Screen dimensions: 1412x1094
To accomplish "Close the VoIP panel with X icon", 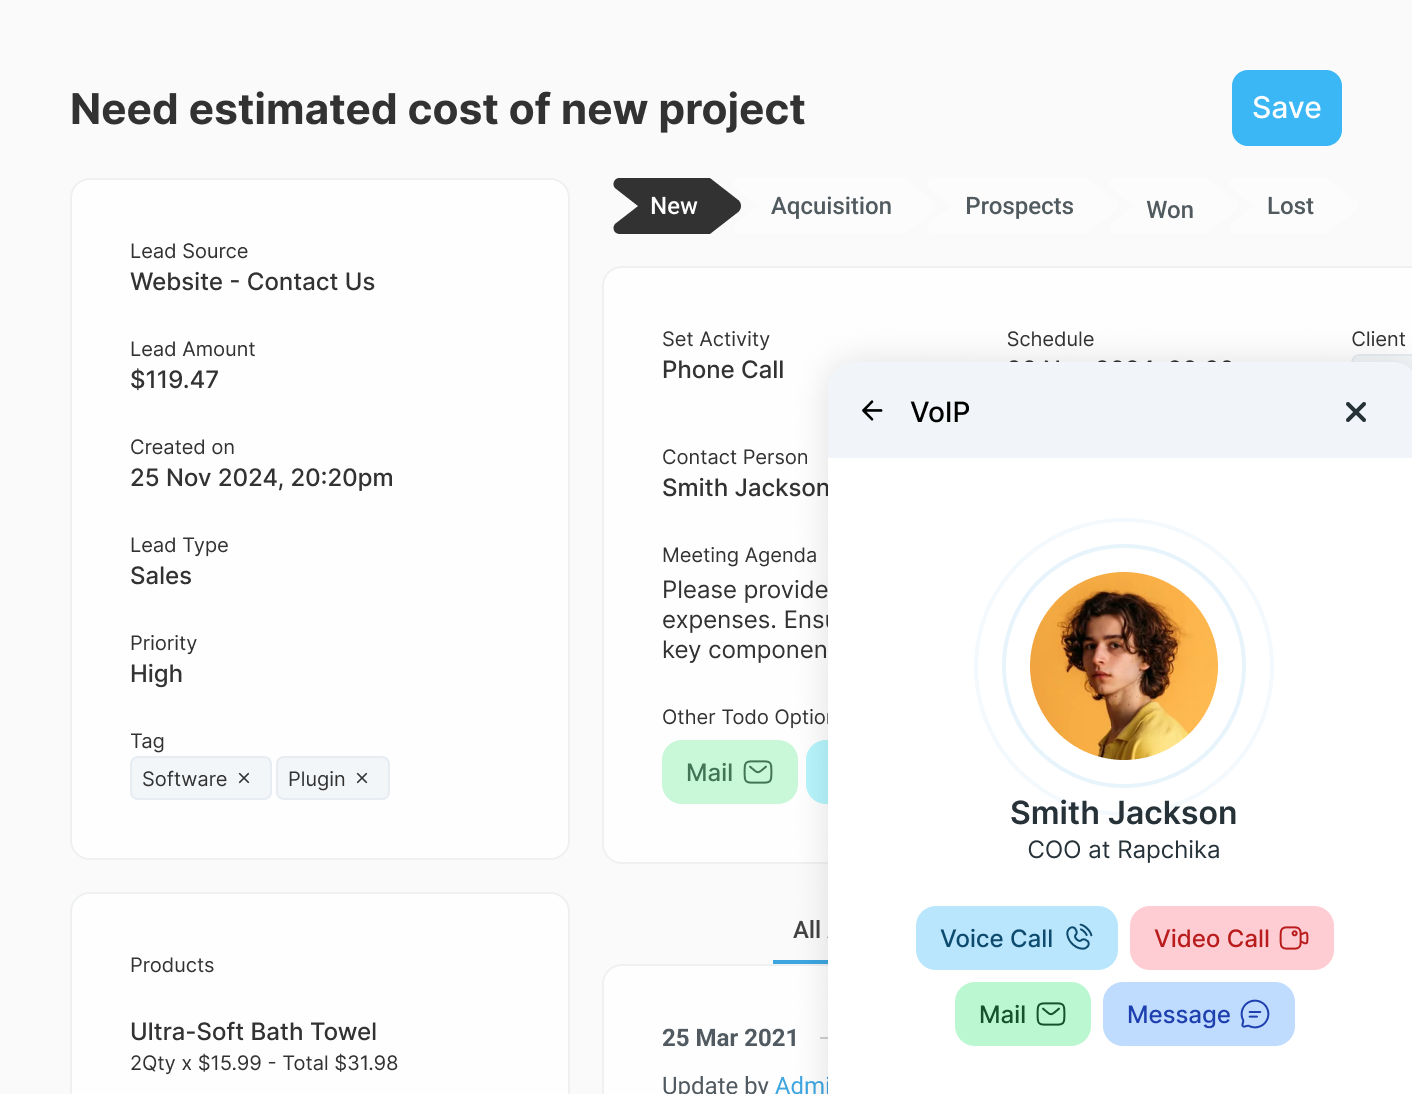I will point(1355,412).
